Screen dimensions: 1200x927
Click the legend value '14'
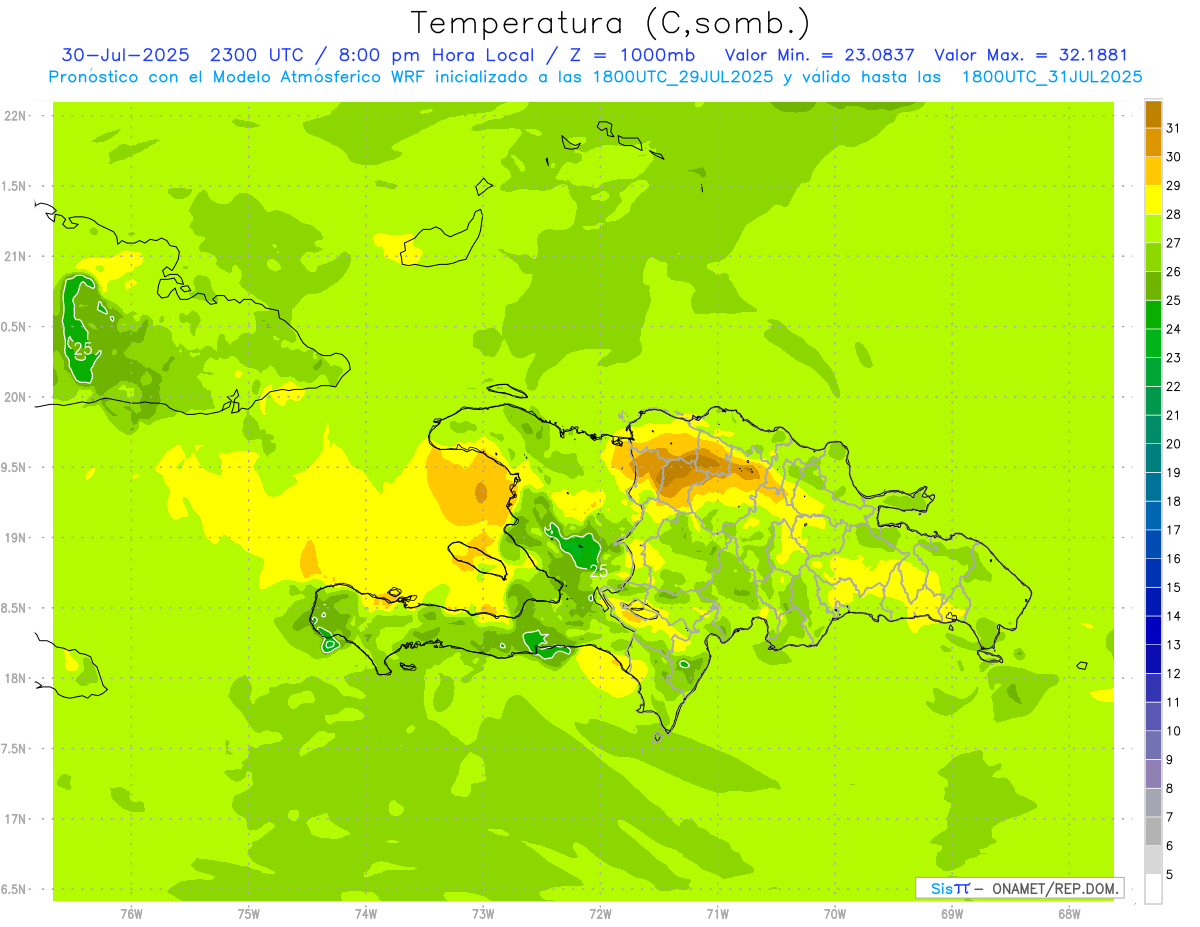click(1173, 616)
